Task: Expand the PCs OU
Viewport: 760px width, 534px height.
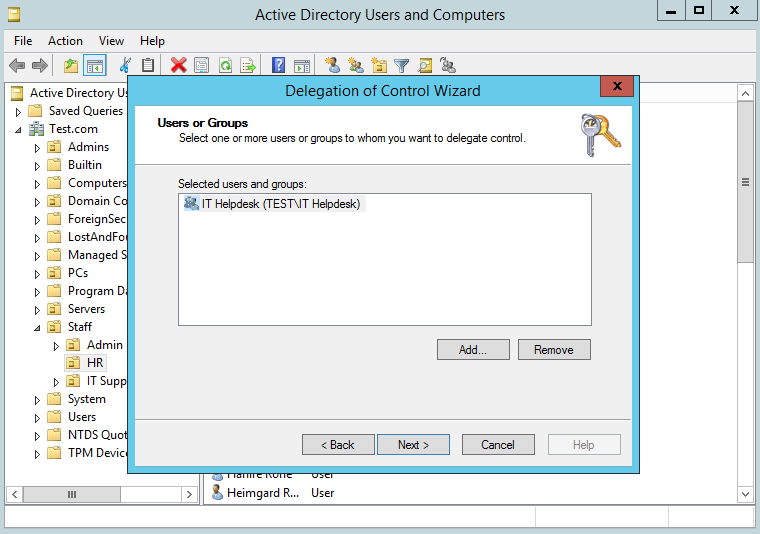Action: (37, 274)
